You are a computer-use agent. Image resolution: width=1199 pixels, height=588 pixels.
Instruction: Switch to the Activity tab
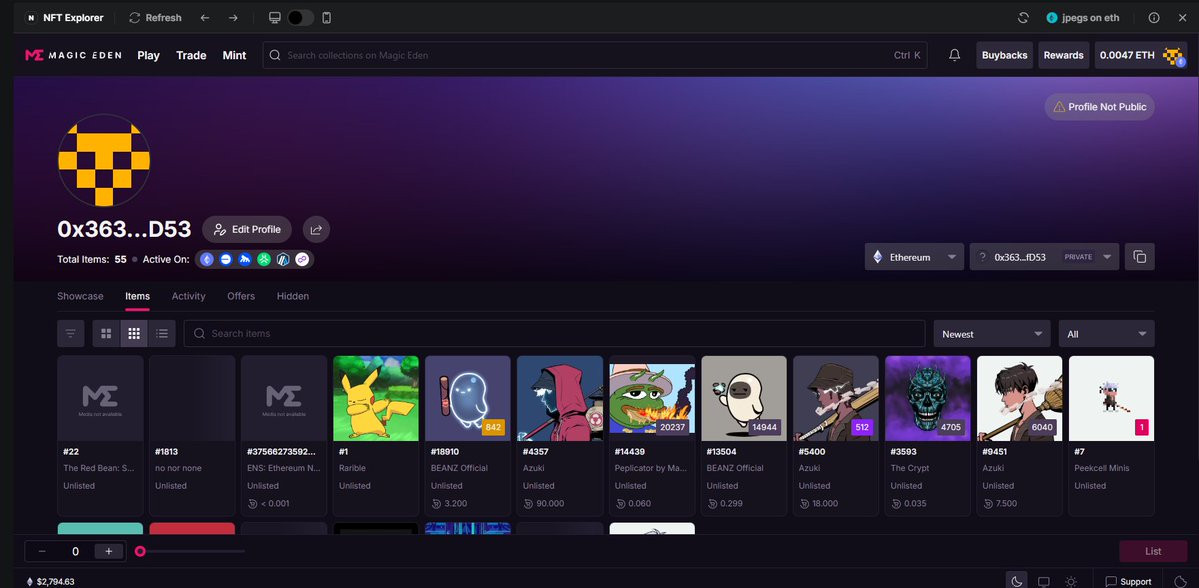click(x=188, y=296)
